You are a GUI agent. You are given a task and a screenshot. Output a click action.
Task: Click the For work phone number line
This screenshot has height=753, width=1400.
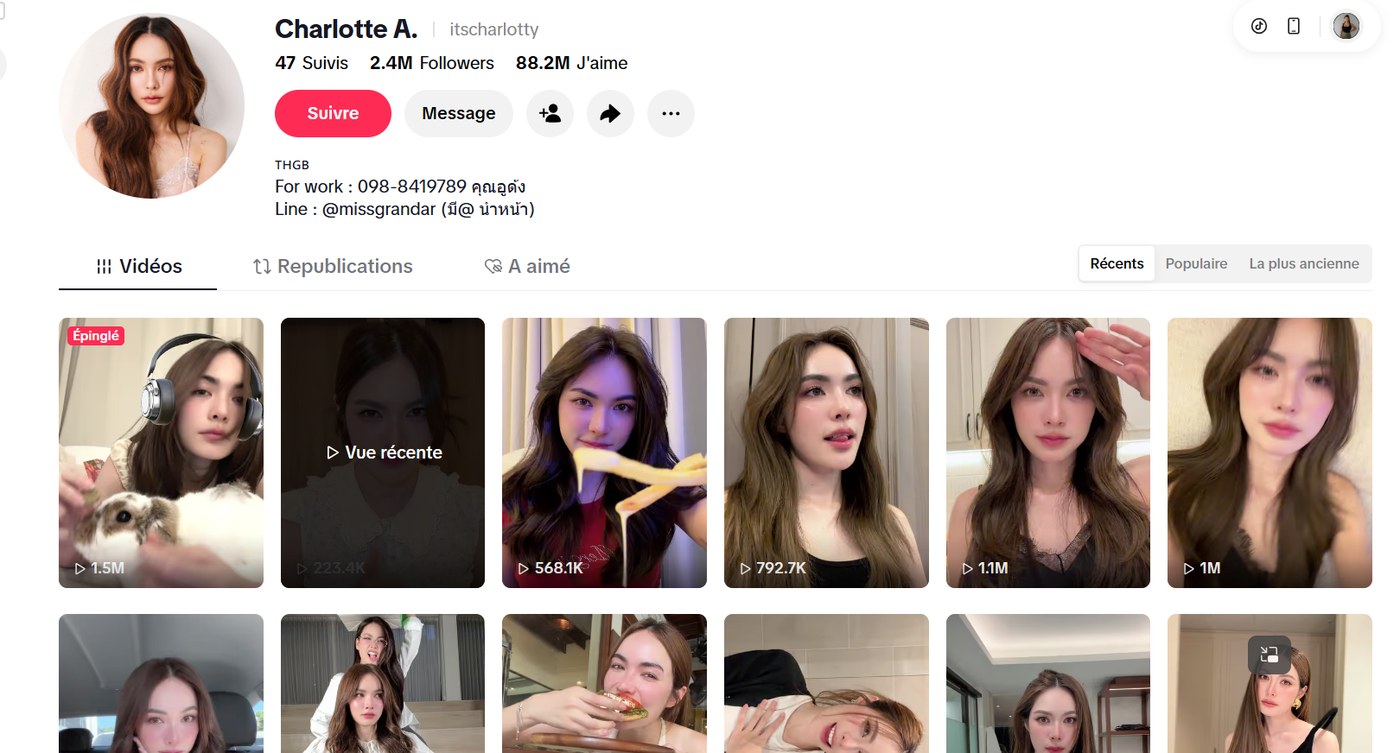click(400, 187)
